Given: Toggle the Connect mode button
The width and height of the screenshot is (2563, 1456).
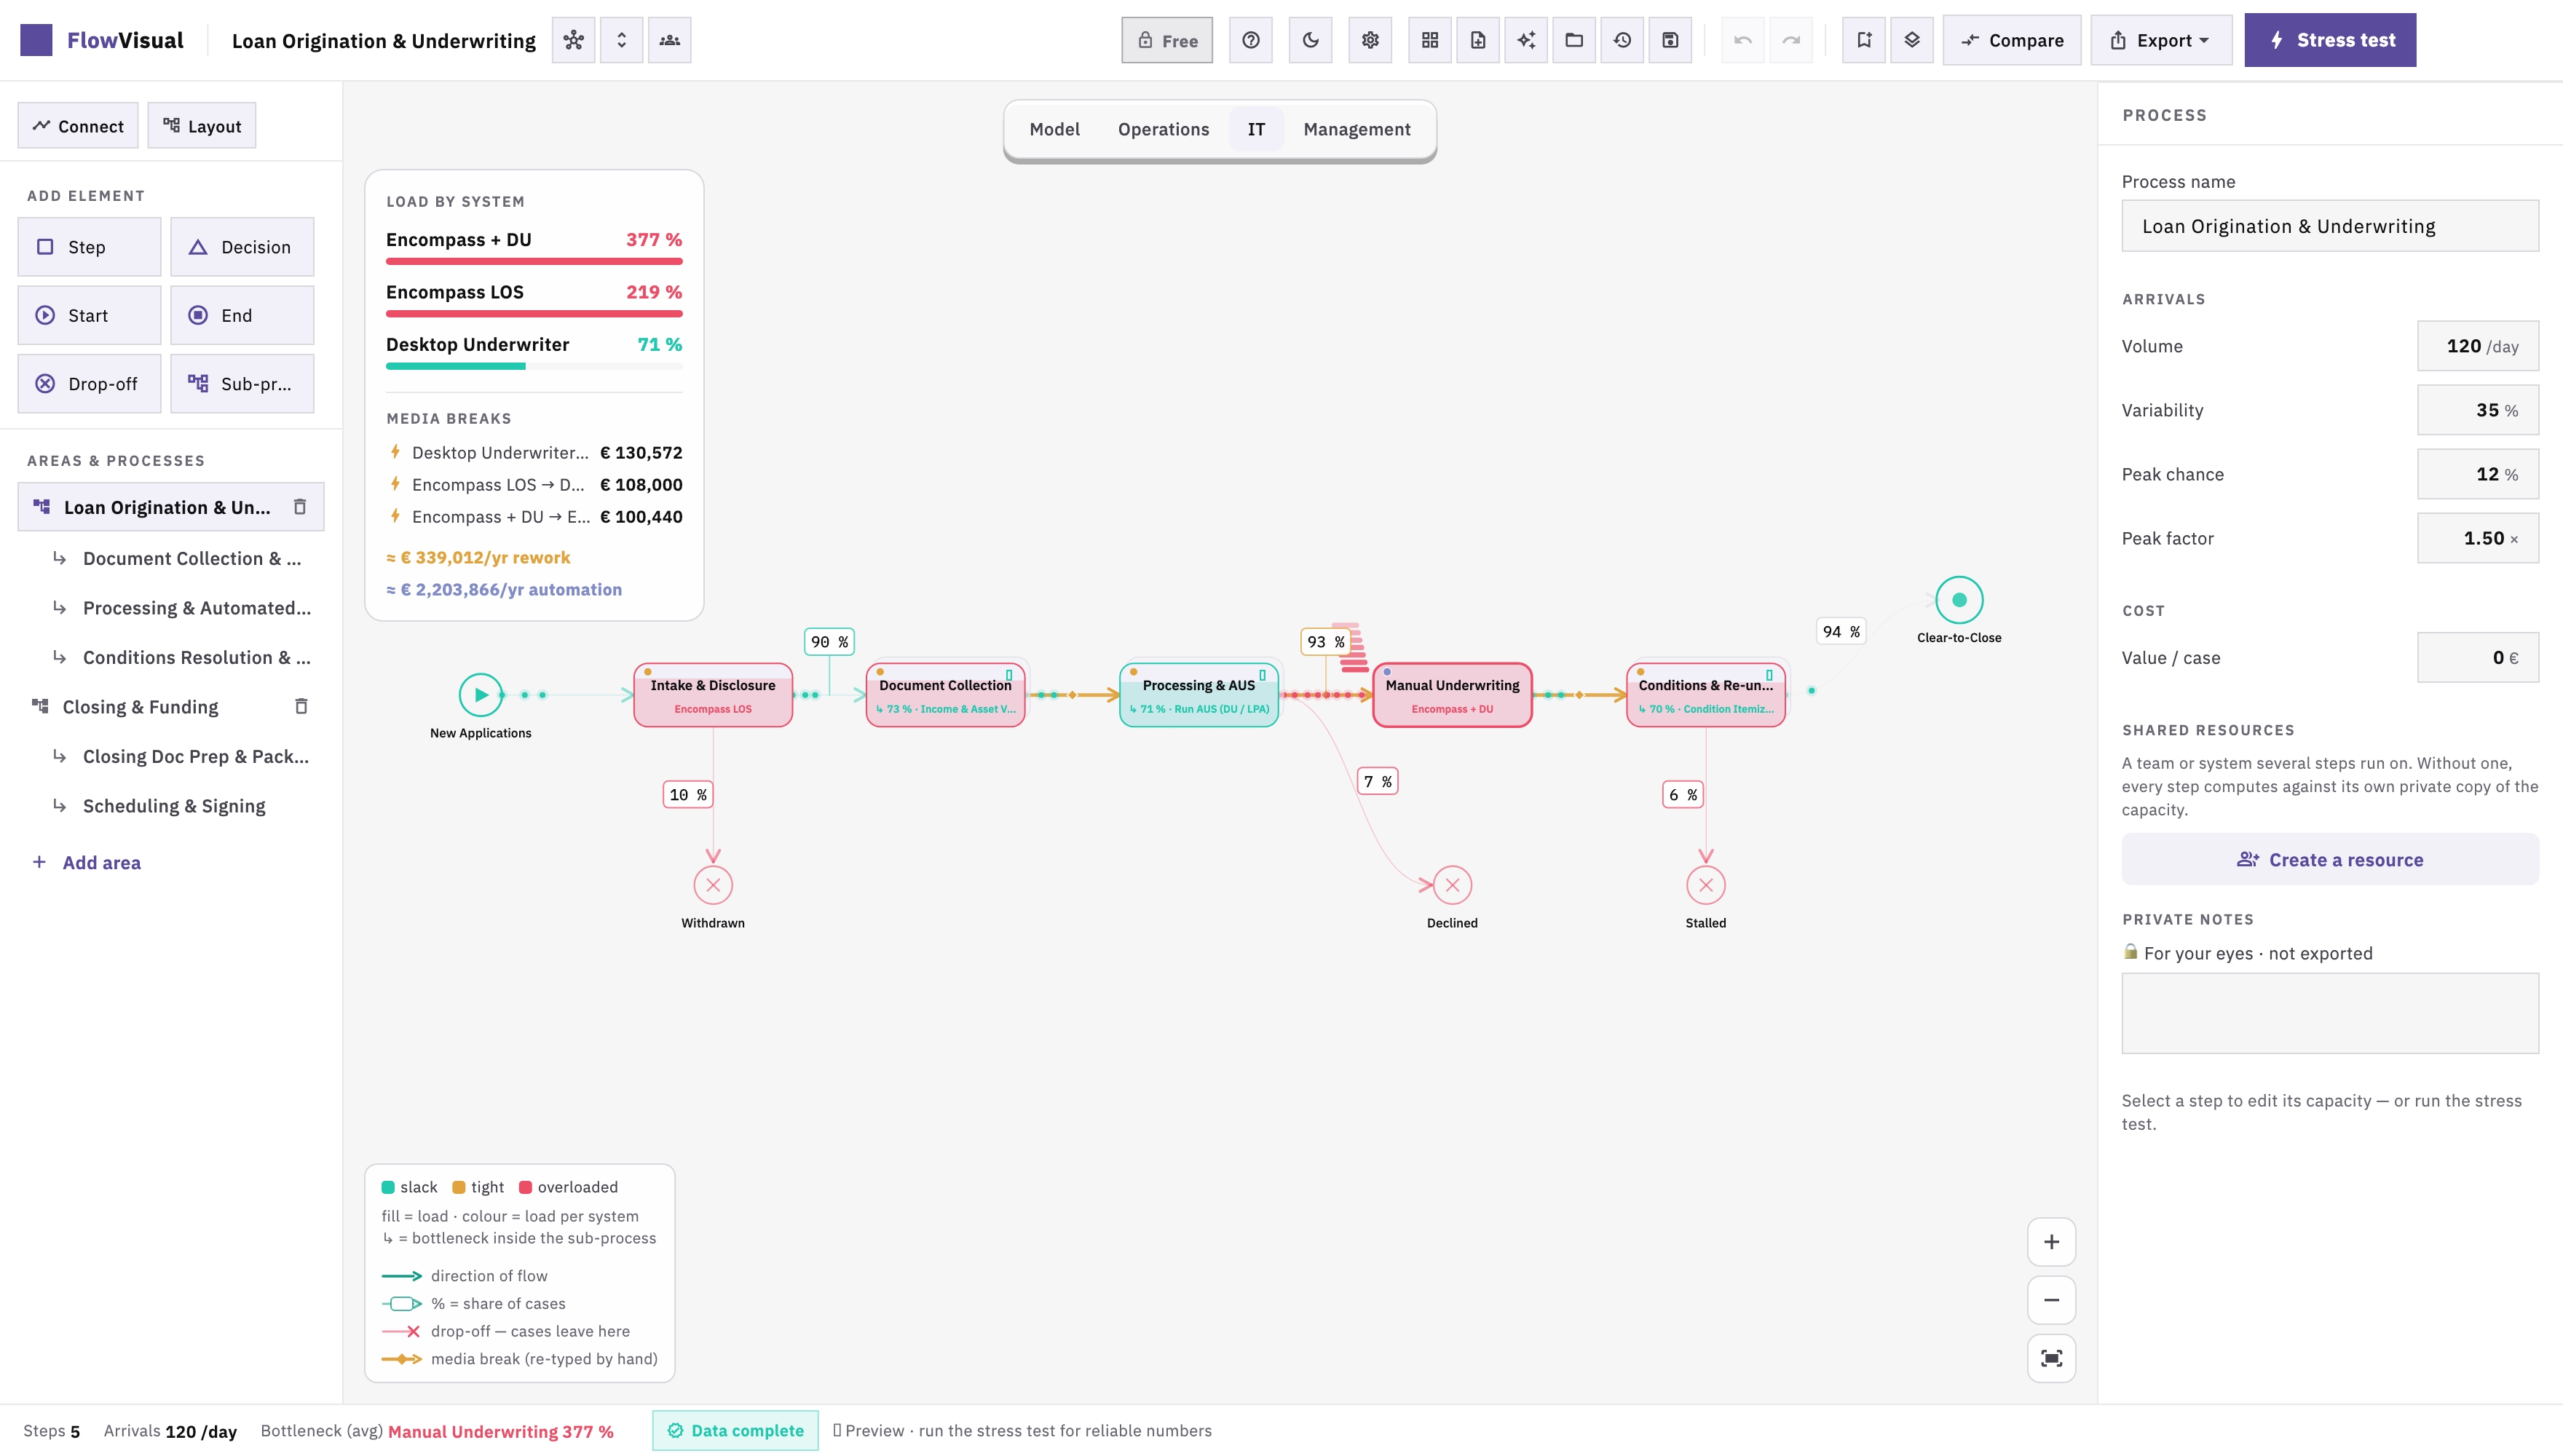Looking at the screenshot, I should 78,126.
